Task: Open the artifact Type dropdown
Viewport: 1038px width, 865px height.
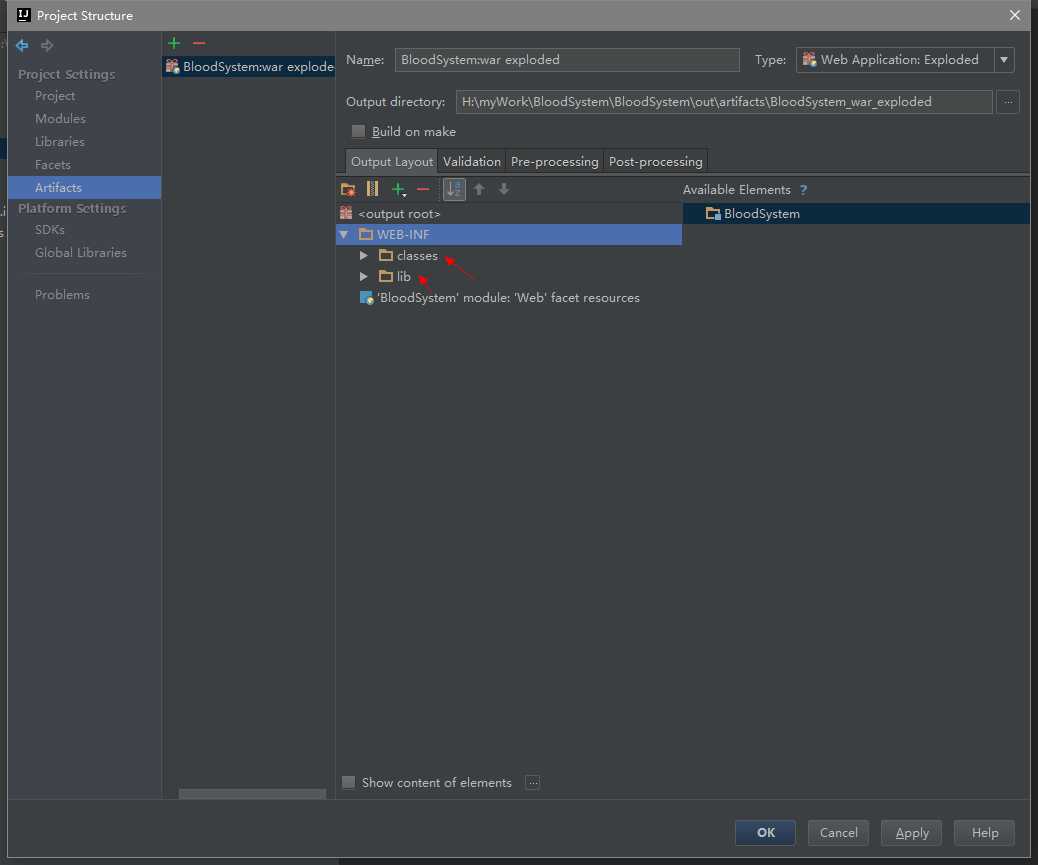Action: [1004, 60]
